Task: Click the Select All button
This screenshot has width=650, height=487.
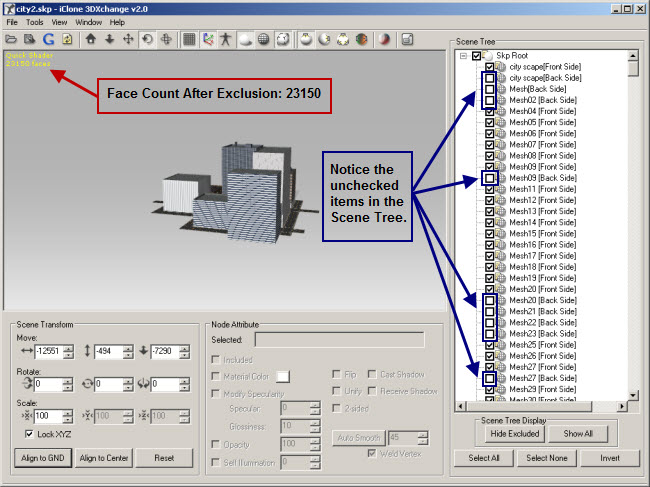Action: click(484, 458)
